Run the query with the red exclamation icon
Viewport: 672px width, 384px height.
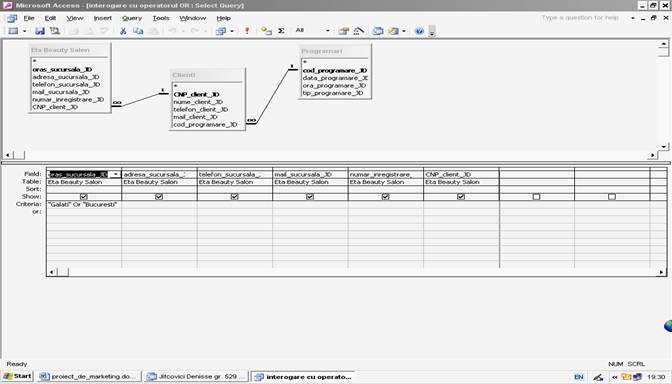click(x=247, y=31)
